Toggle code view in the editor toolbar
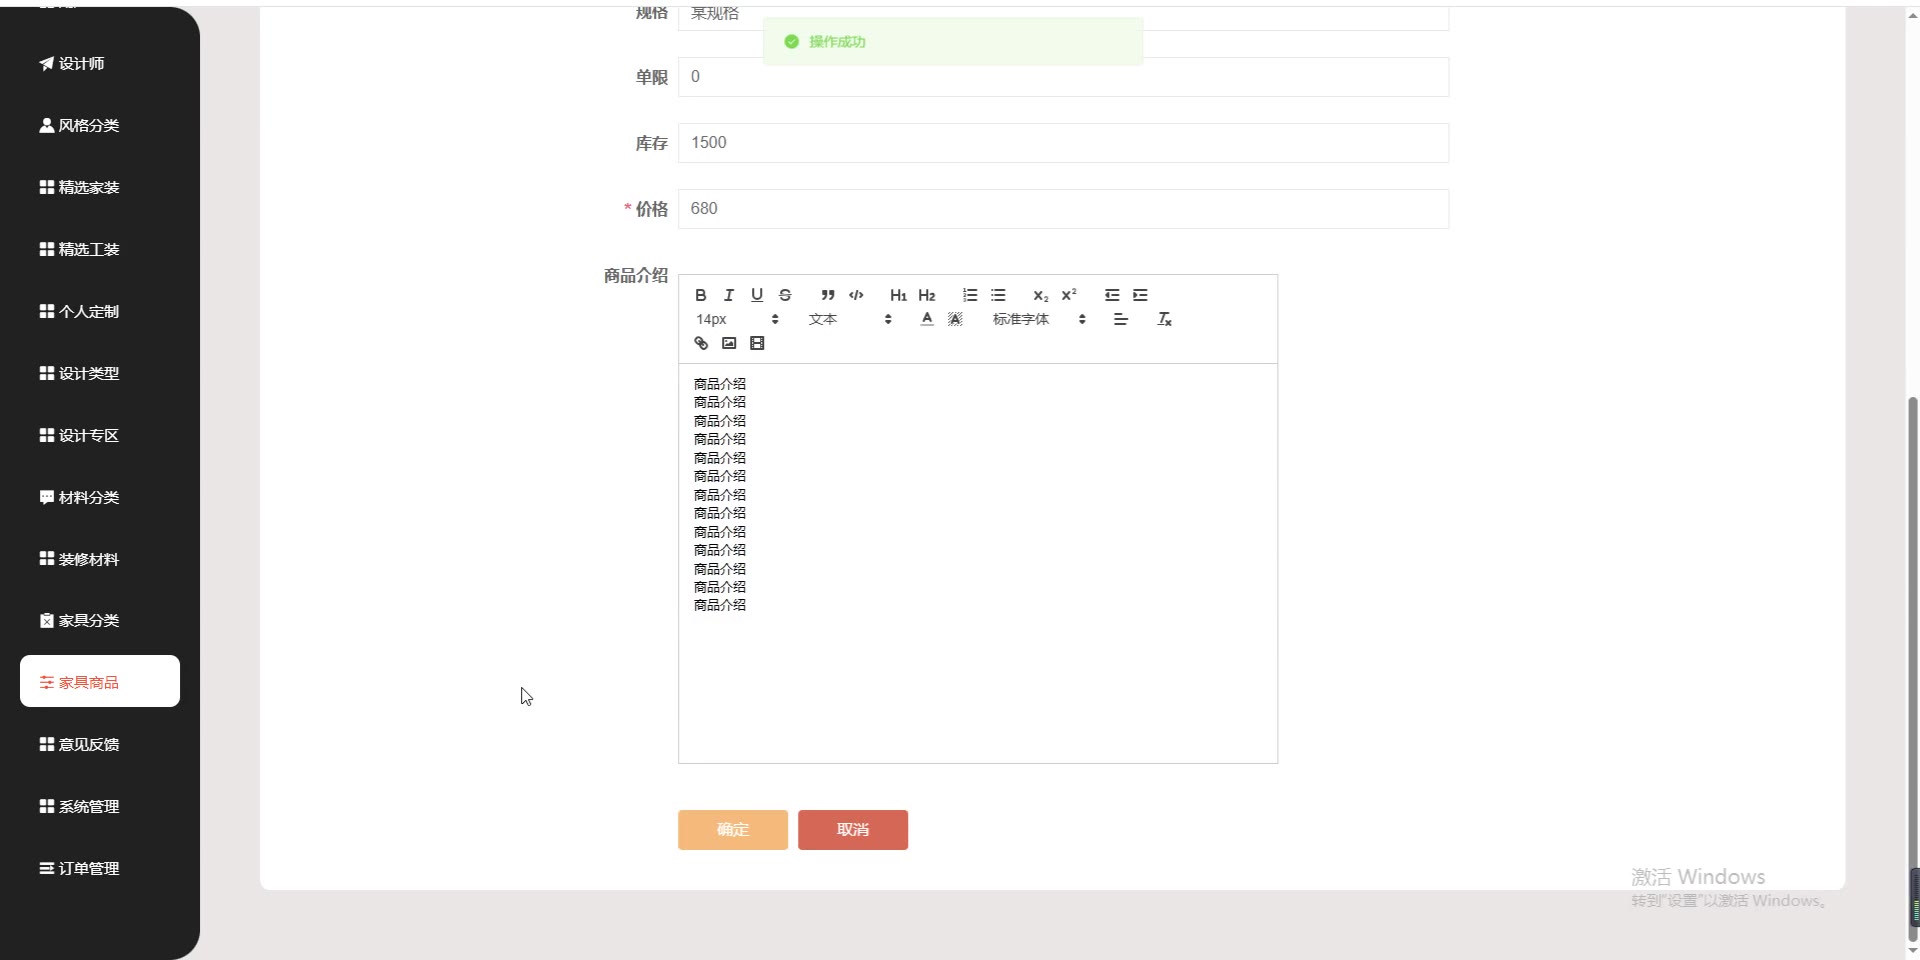This screenshot has width=1920, height=960. point(856,295)
